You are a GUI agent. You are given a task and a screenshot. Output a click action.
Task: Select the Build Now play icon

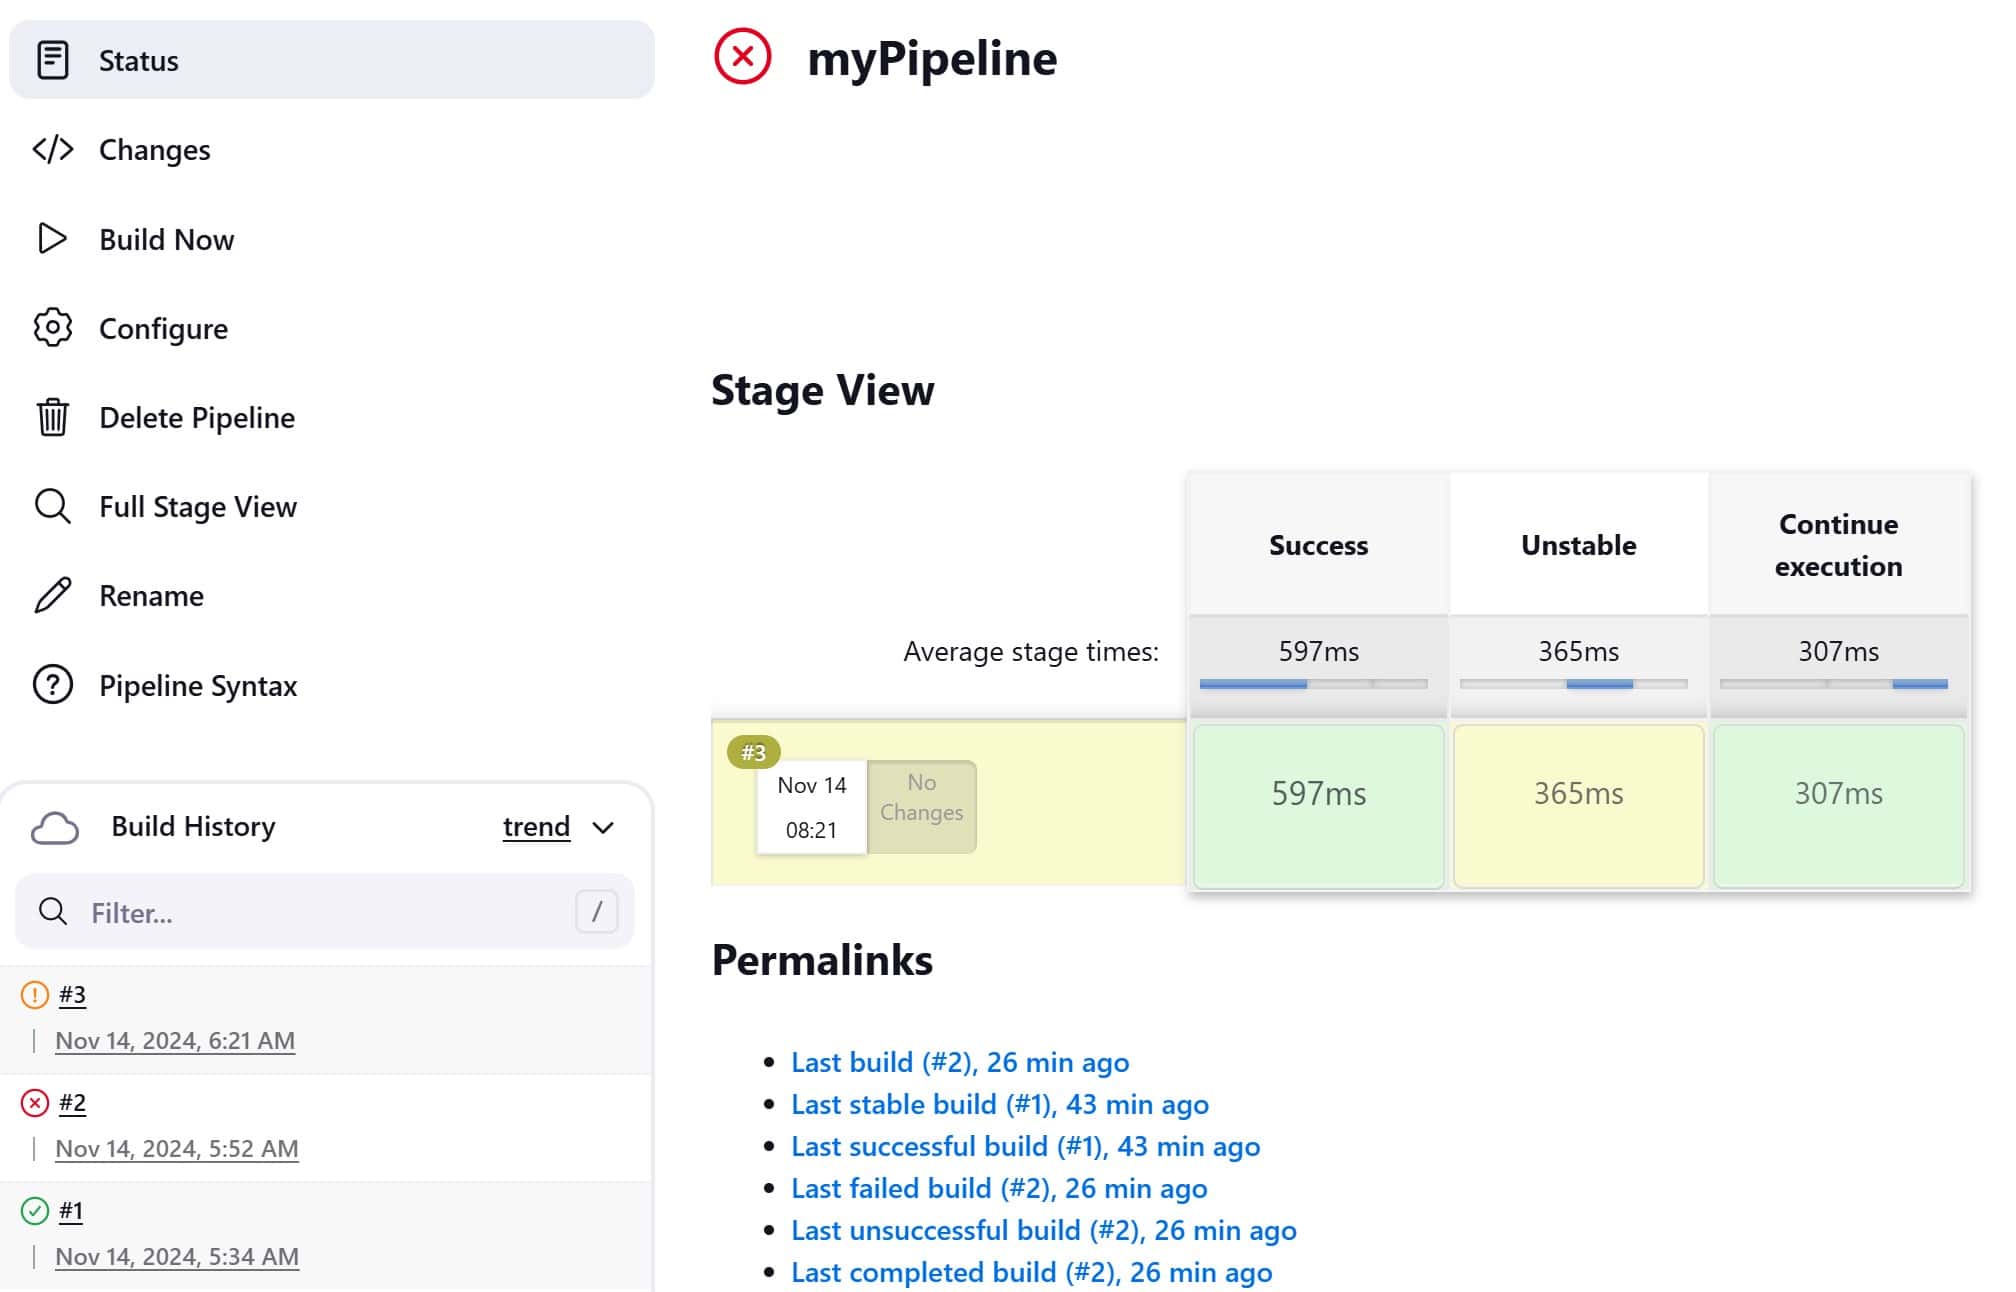52,239
